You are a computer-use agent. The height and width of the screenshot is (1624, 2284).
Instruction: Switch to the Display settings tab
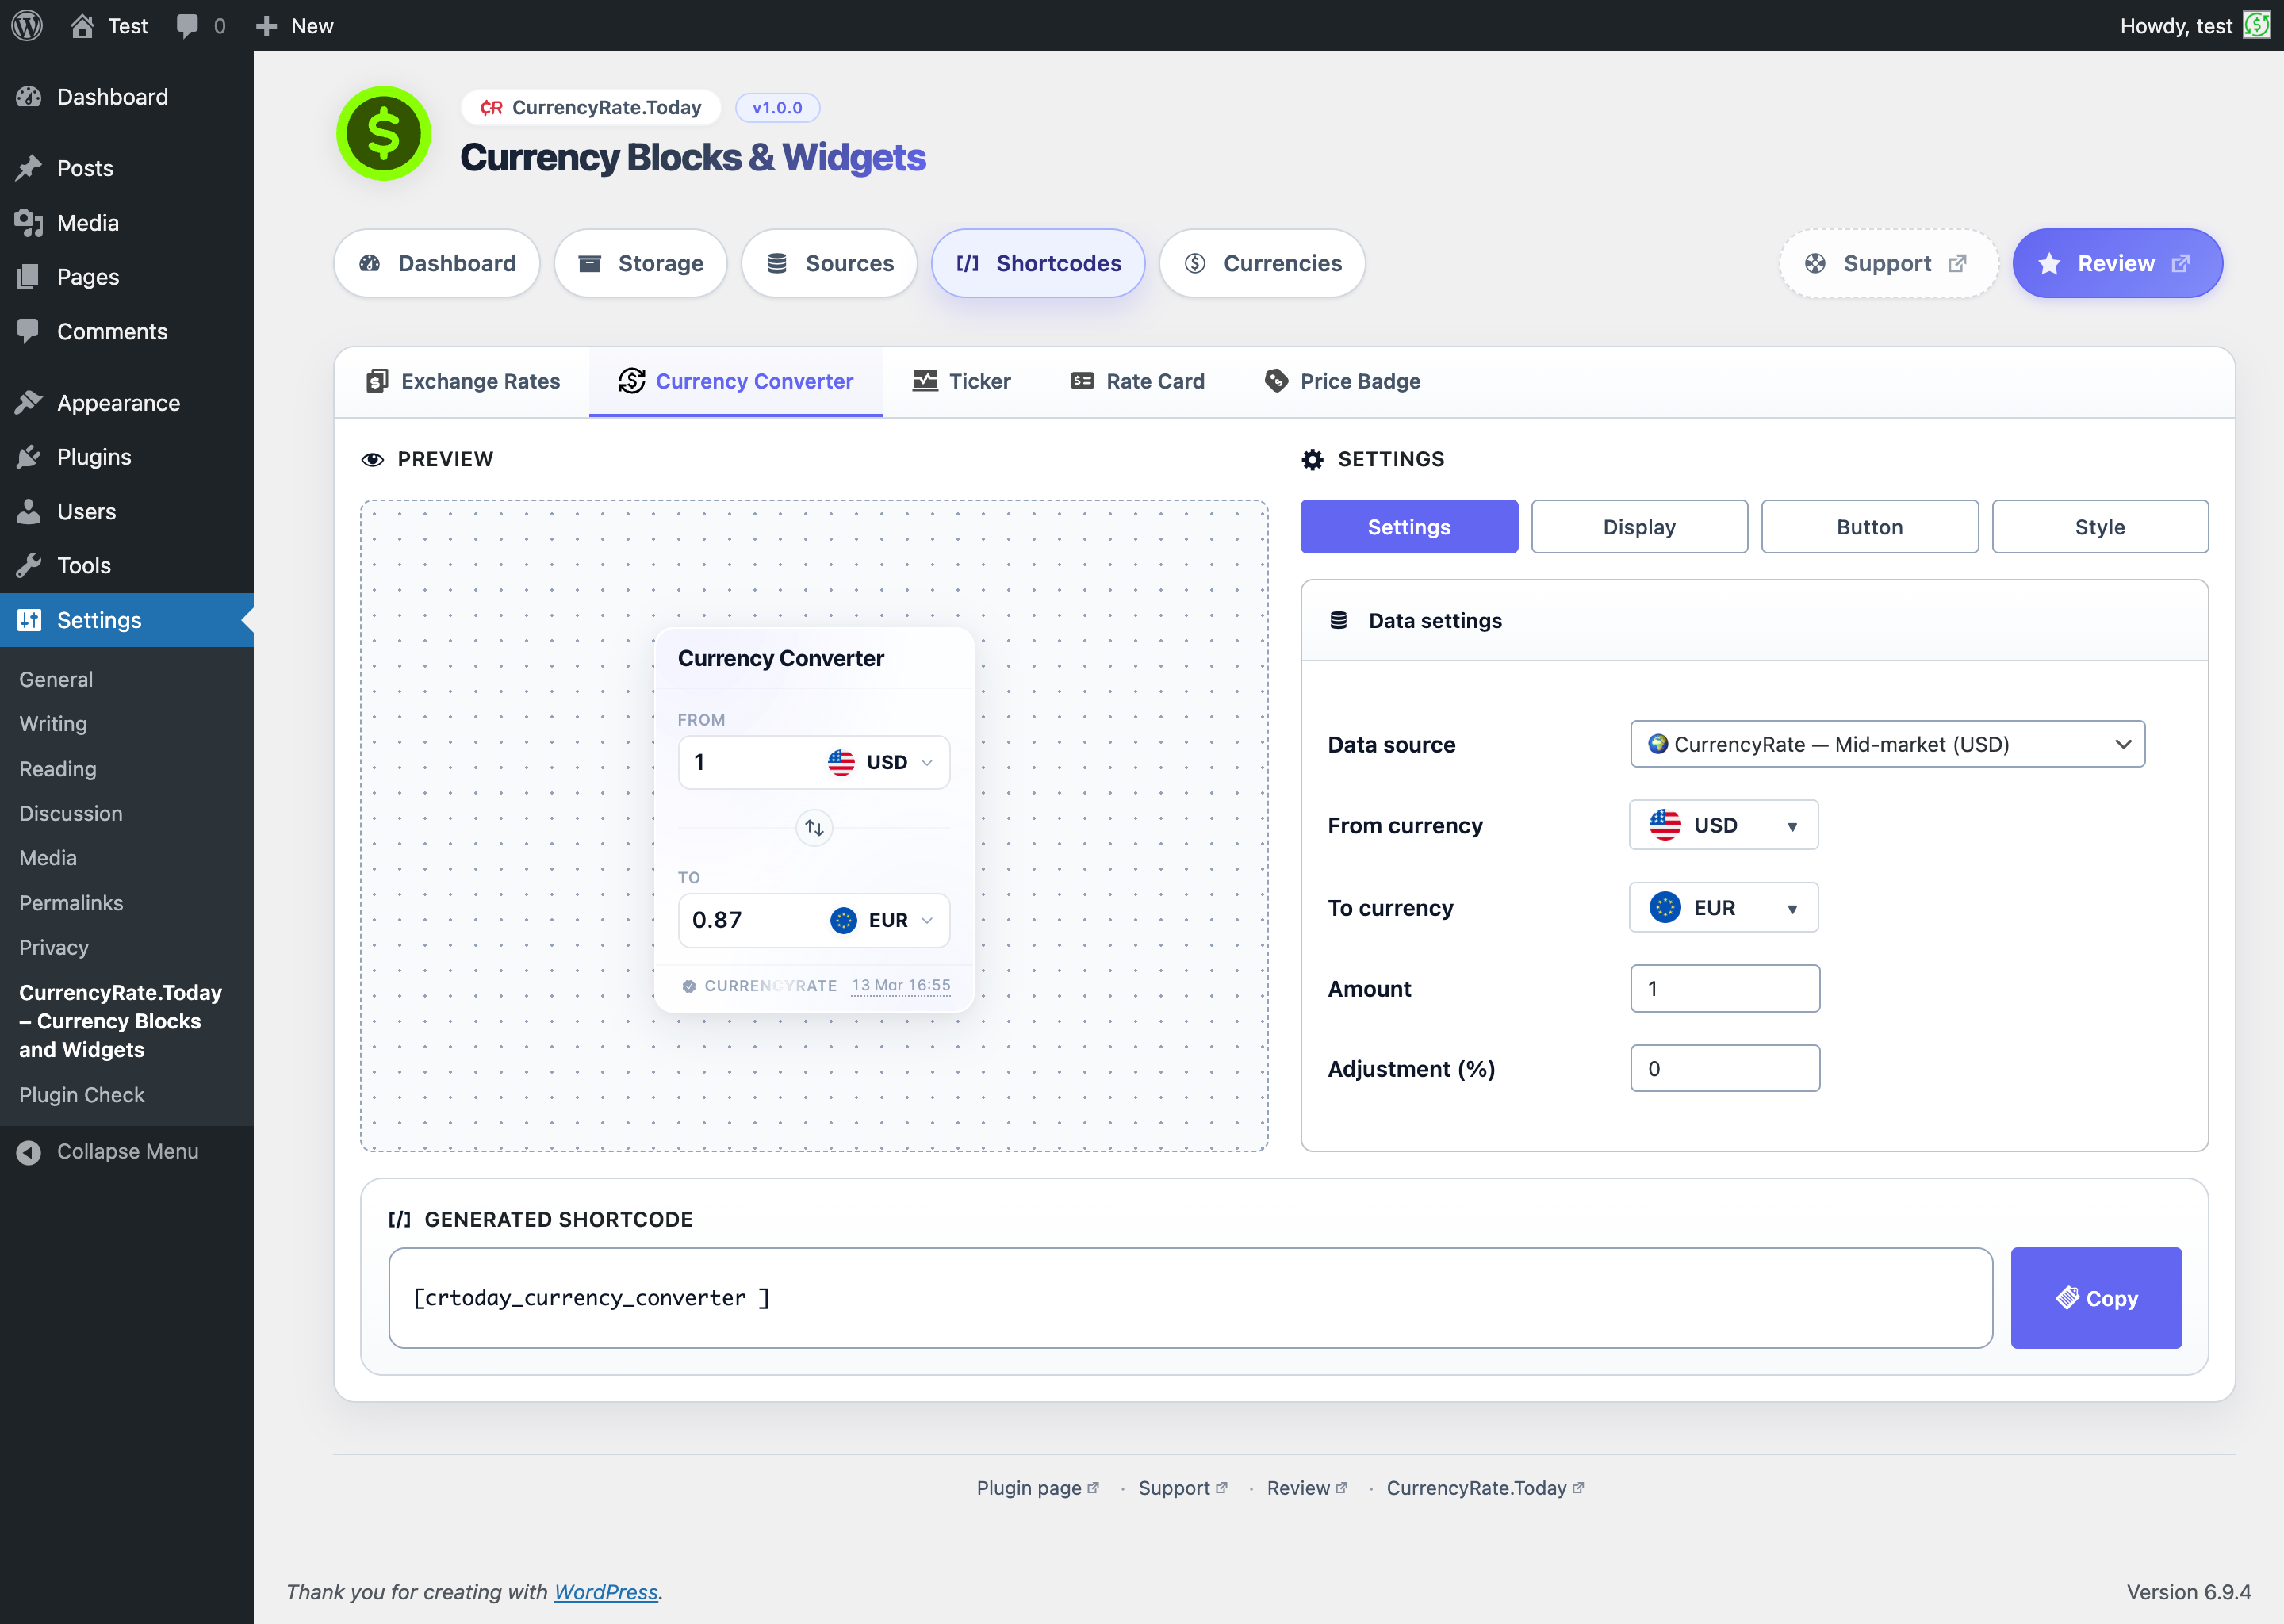[1638, 526]
